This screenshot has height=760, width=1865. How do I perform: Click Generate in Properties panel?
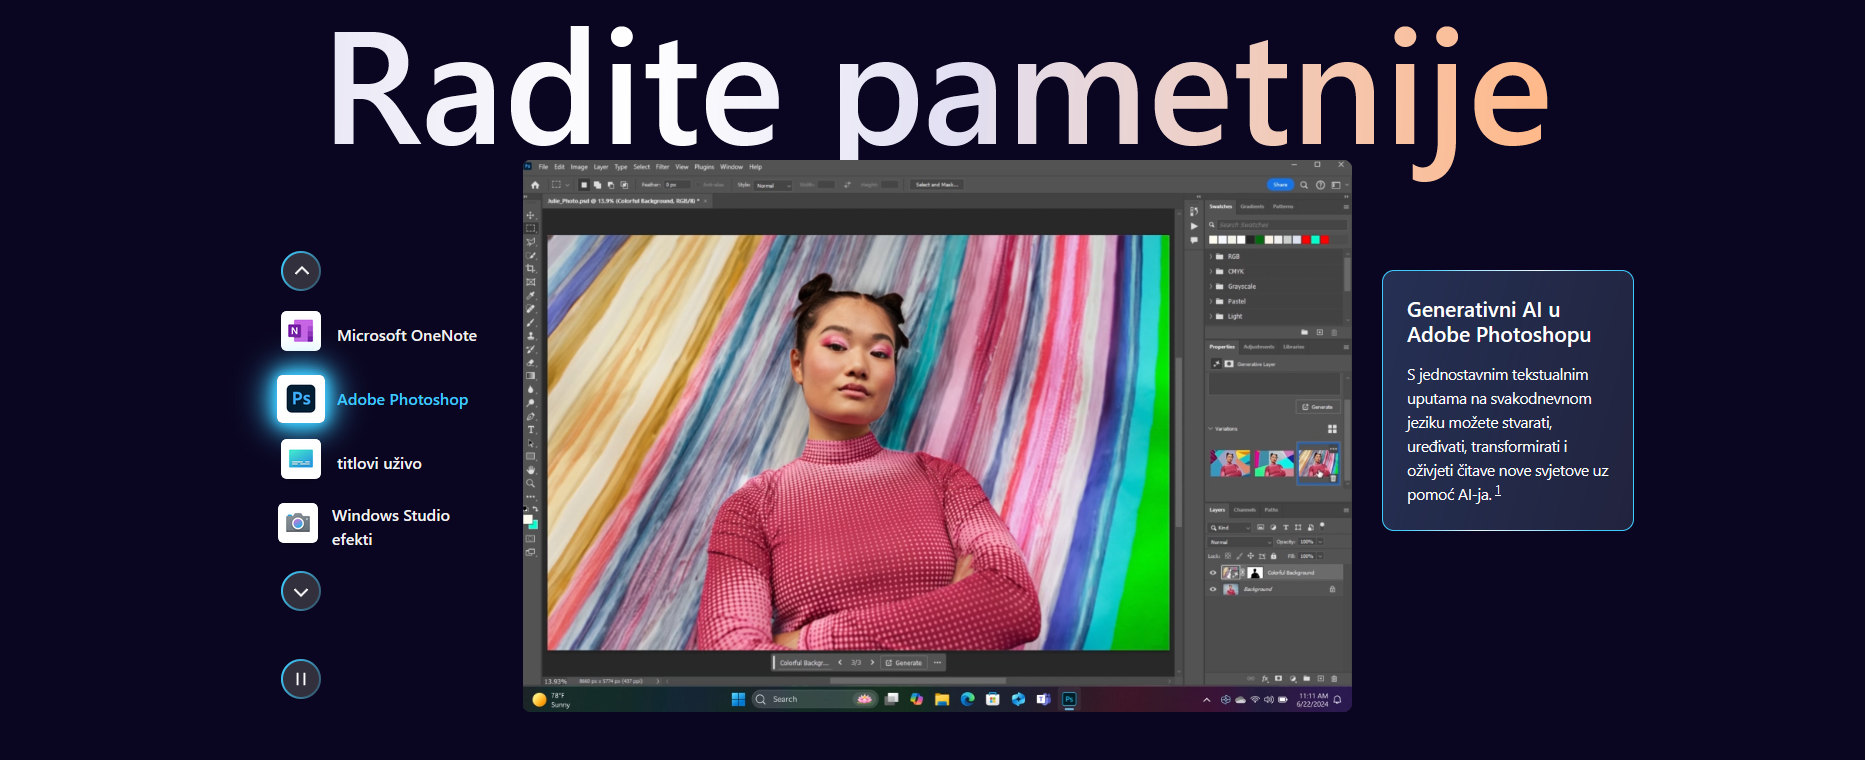point(1318,407)
